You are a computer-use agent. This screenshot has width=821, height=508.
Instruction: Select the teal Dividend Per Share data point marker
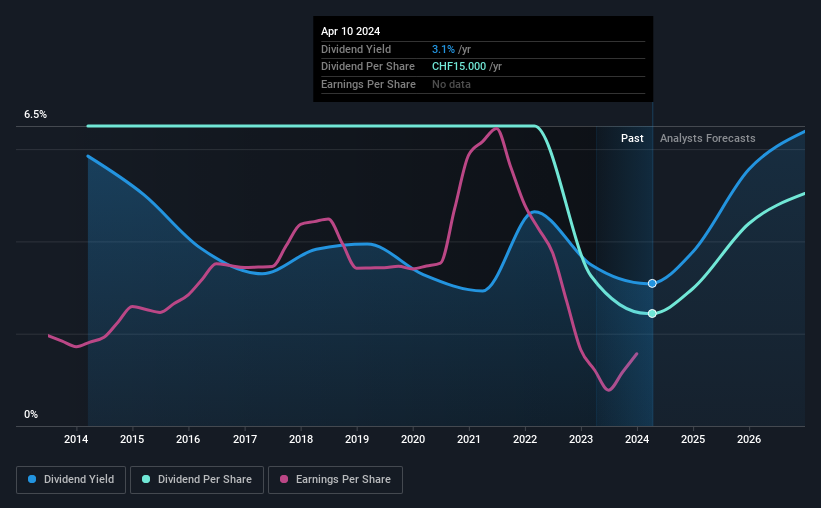652,313
